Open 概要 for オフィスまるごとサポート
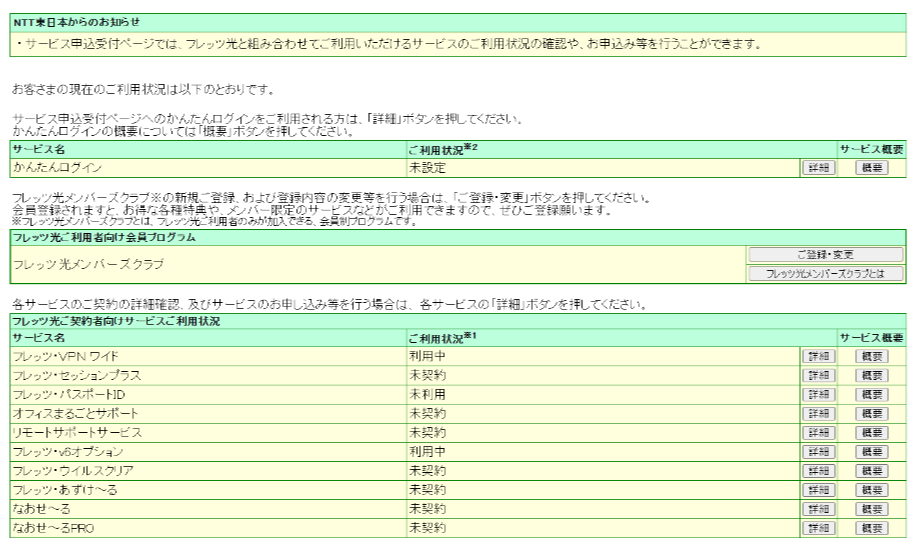The height and width of the screenshot is (546, 917). point(872,414)
